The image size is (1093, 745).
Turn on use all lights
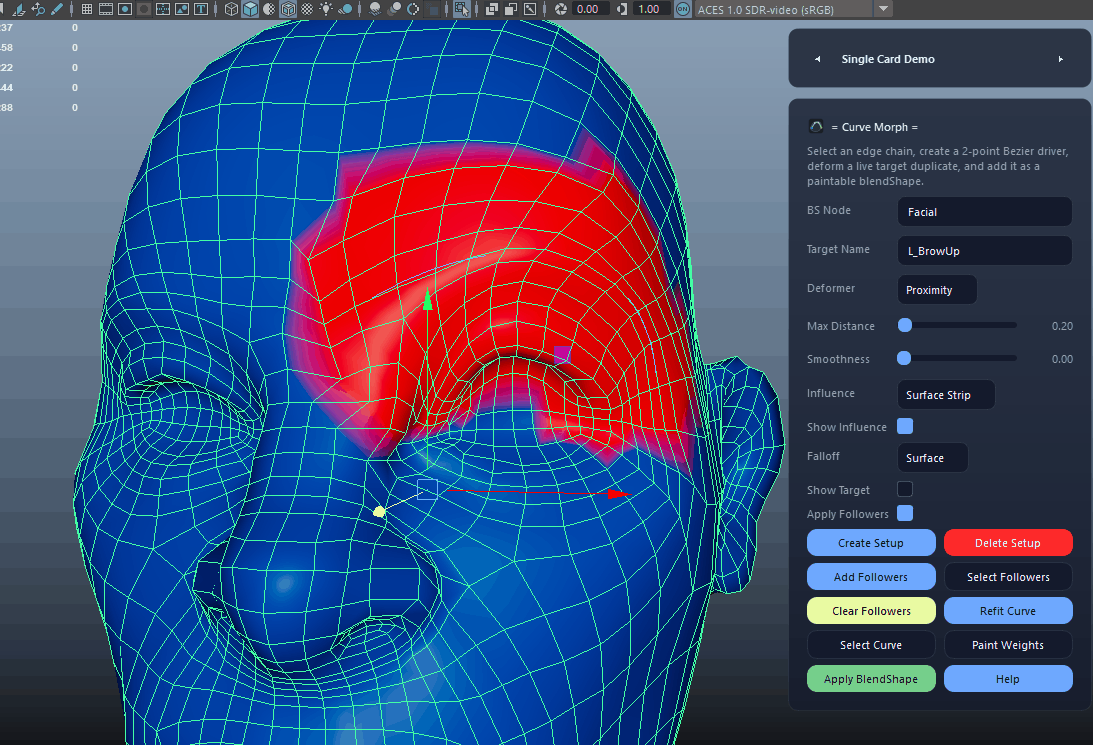coord(326,9)
